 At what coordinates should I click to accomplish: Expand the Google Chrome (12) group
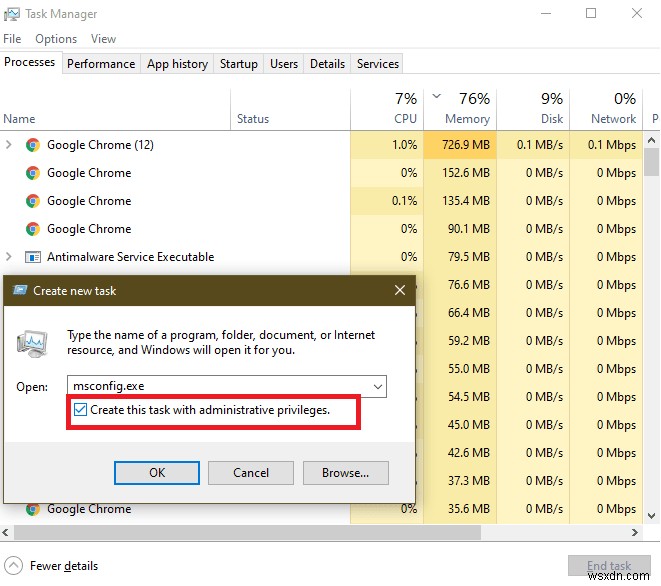click(8, 145)
